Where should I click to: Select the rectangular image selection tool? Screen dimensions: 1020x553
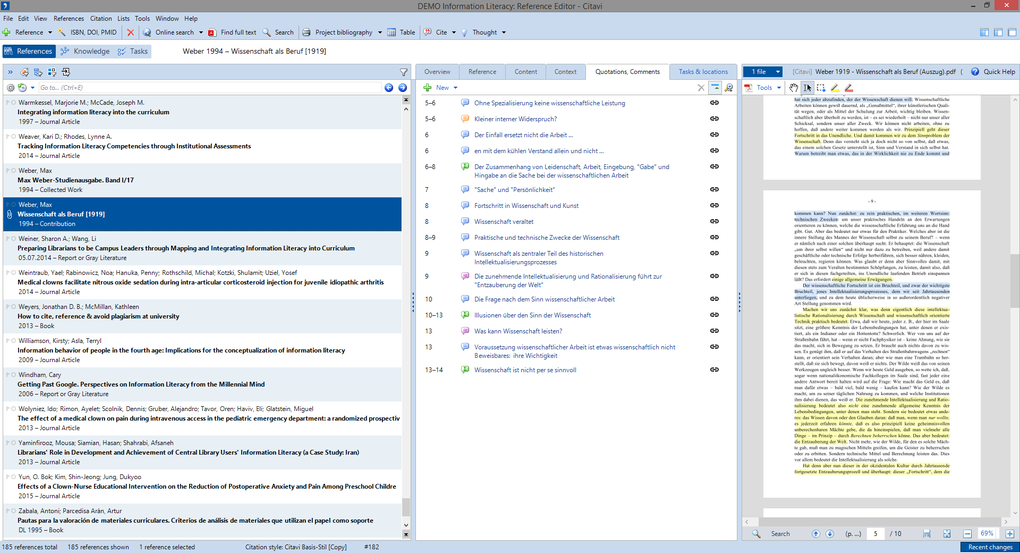click(821, 87)
